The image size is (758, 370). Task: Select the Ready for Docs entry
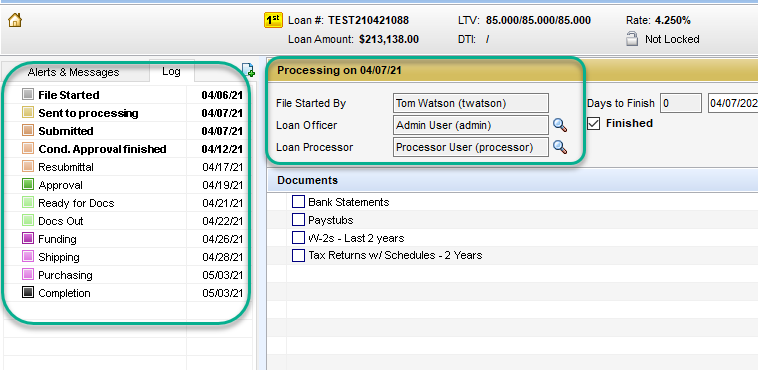[128, 203]
